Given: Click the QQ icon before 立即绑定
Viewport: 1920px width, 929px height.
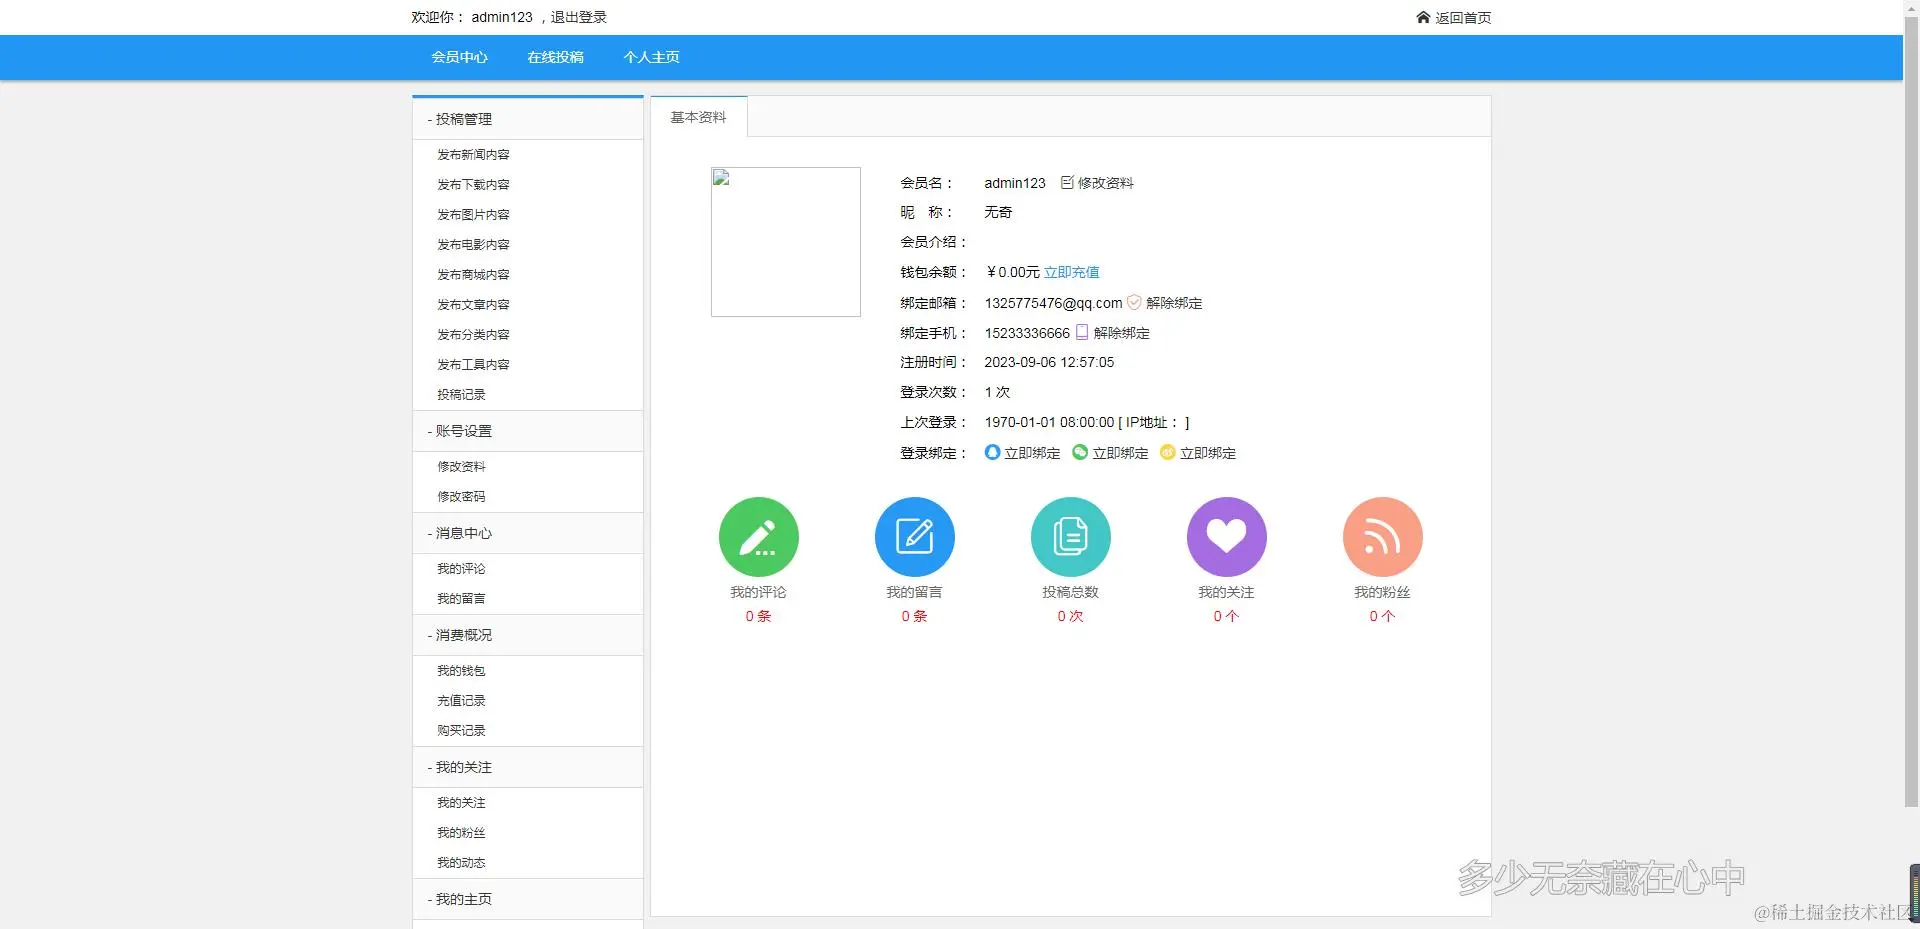Looking at the screenshot, I should (x=991, y=452).
